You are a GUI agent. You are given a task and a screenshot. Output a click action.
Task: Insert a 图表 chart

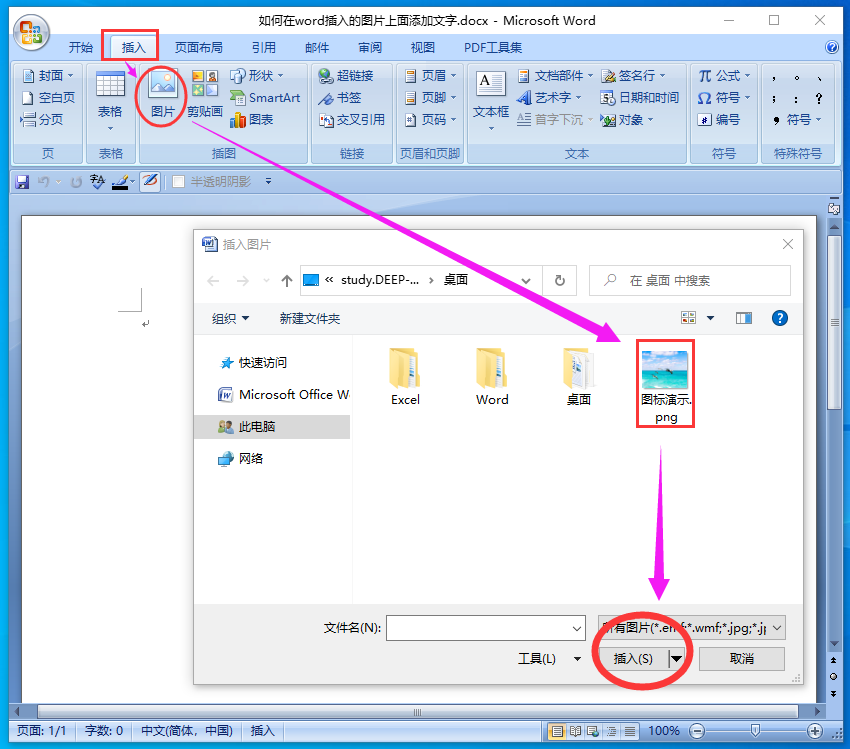[252, 120]
